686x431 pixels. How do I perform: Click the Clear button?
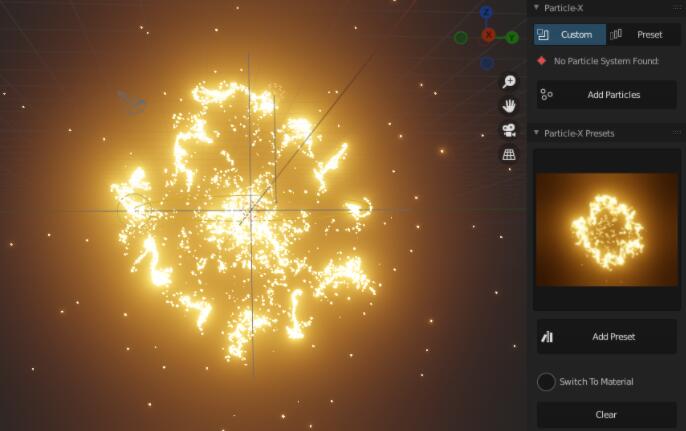click(606, 414)
